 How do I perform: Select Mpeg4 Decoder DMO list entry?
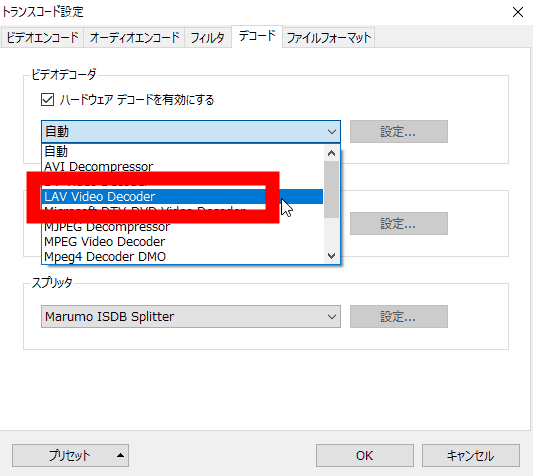click(x=182, y=257)
